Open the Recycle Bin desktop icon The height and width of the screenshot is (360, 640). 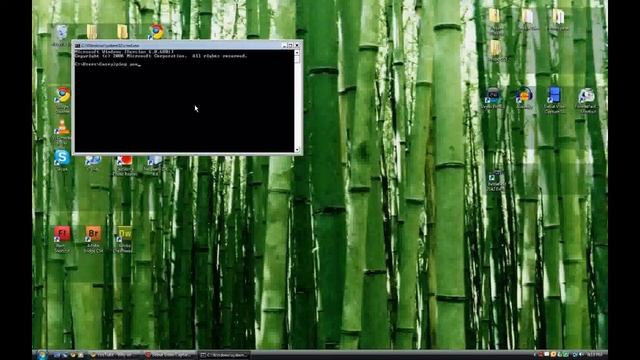pos(61,32)
